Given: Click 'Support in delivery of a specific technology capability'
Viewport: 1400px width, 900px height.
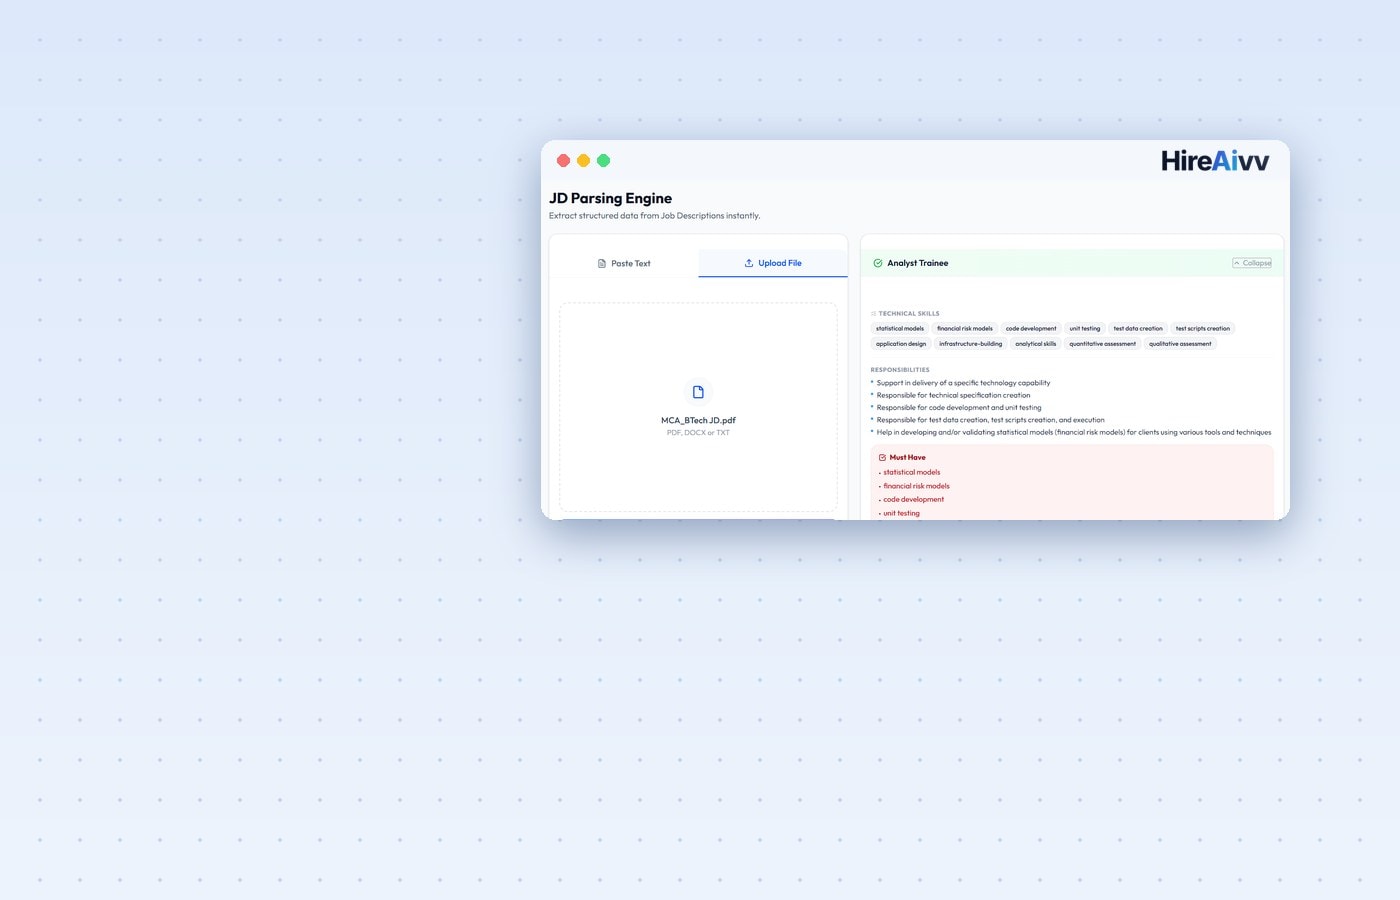Looking at the screenshot, I should click(963, 383).
